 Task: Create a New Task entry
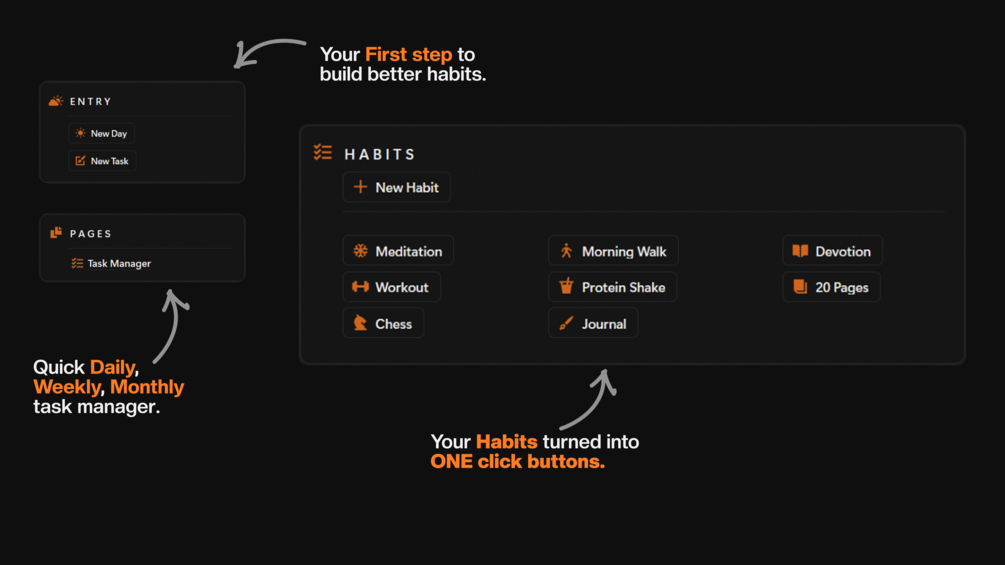pos(102,161)
